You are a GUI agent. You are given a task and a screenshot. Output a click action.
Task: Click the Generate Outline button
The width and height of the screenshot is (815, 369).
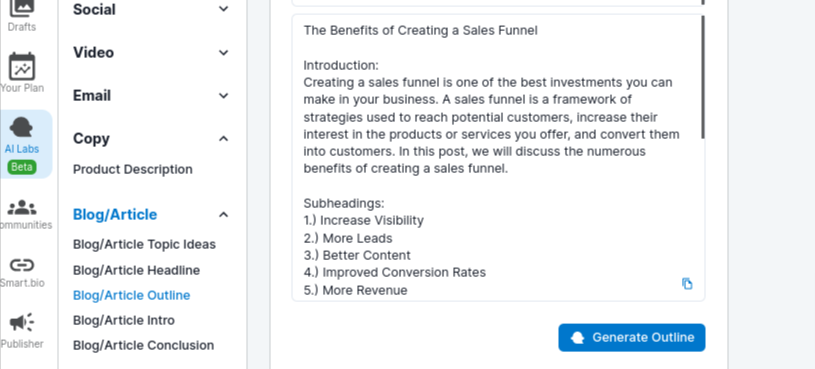[x=632, y=338]
